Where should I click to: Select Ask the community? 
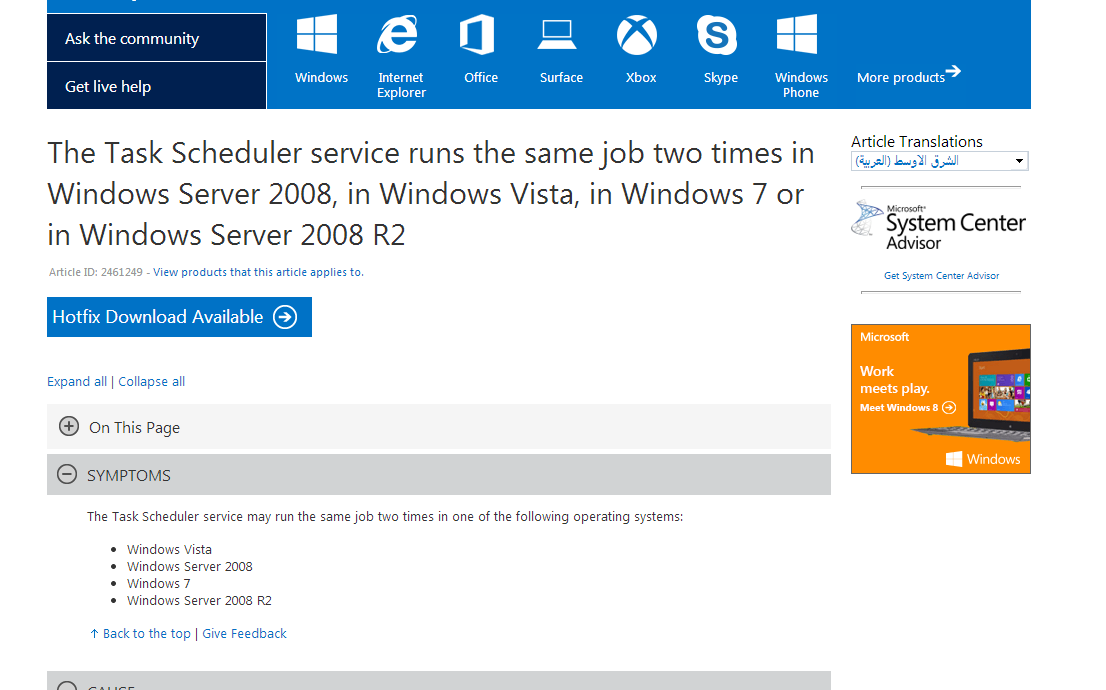(x=157, y=38)
